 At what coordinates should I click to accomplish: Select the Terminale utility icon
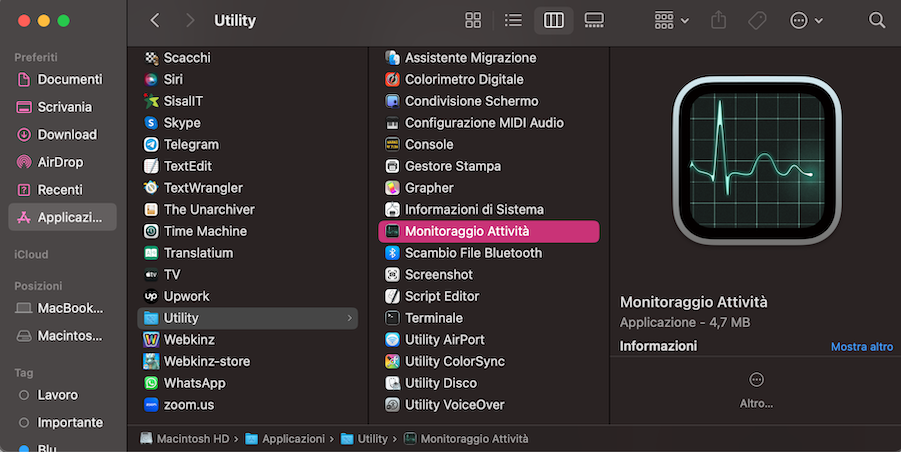point(392,318)
